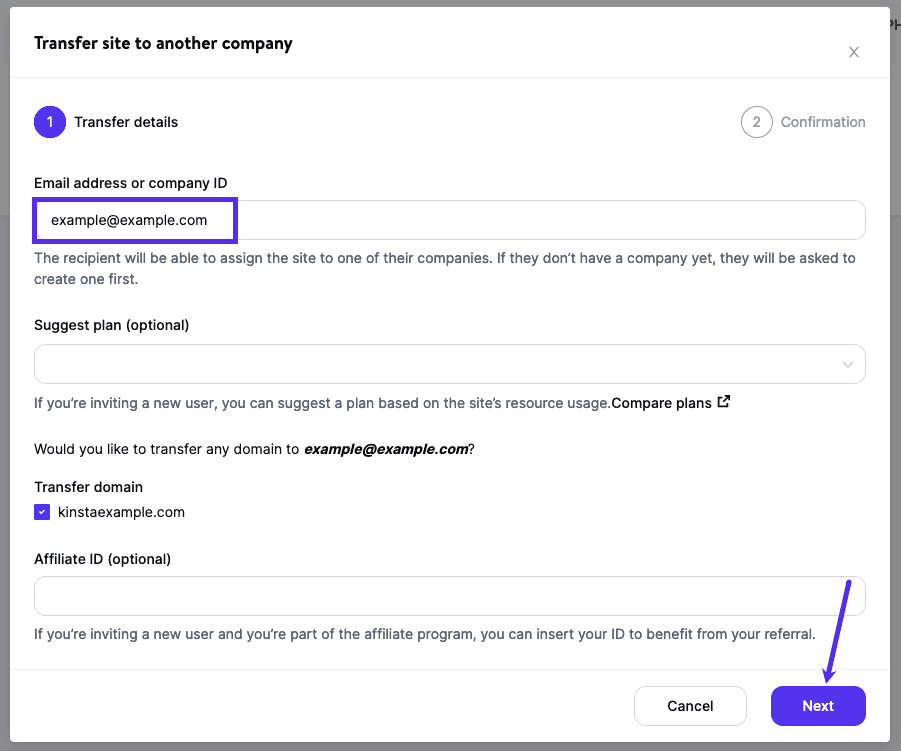Viewport: 901px width, 751px height.
Task: Cancel the site transfer
Action: click(690, 706)
